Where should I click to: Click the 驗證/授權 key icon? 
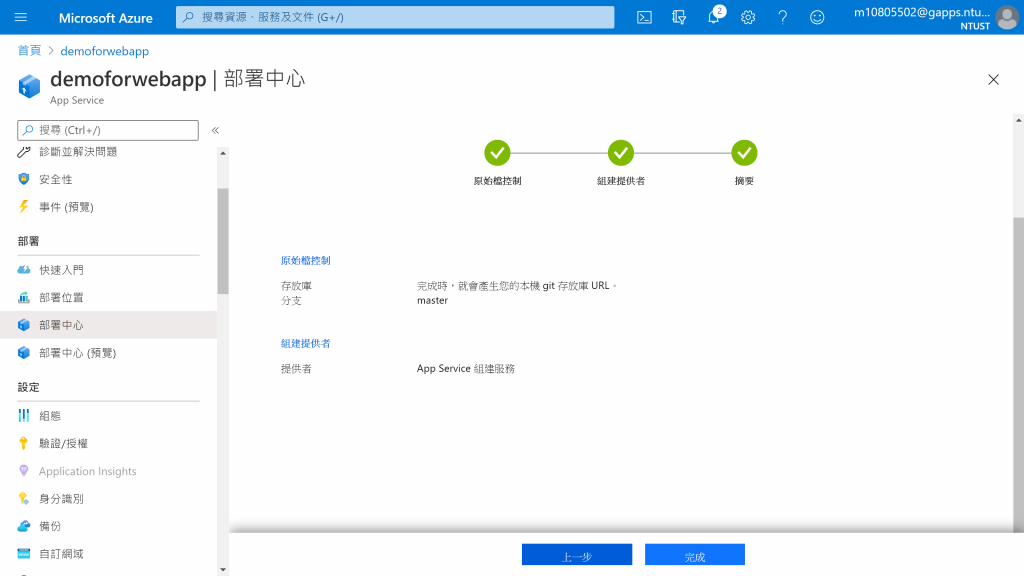(x=24, y=443)
